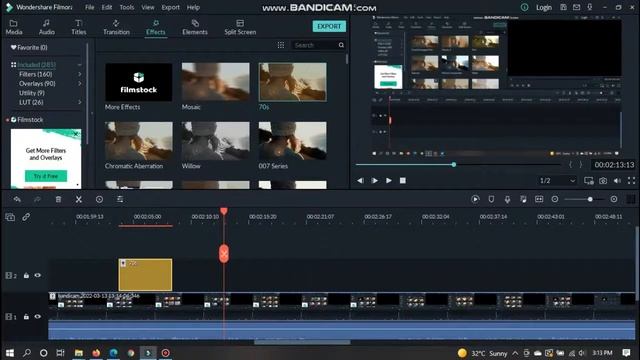
Task: Toggle lock on track 2
Action: click(x=26, y=276)
